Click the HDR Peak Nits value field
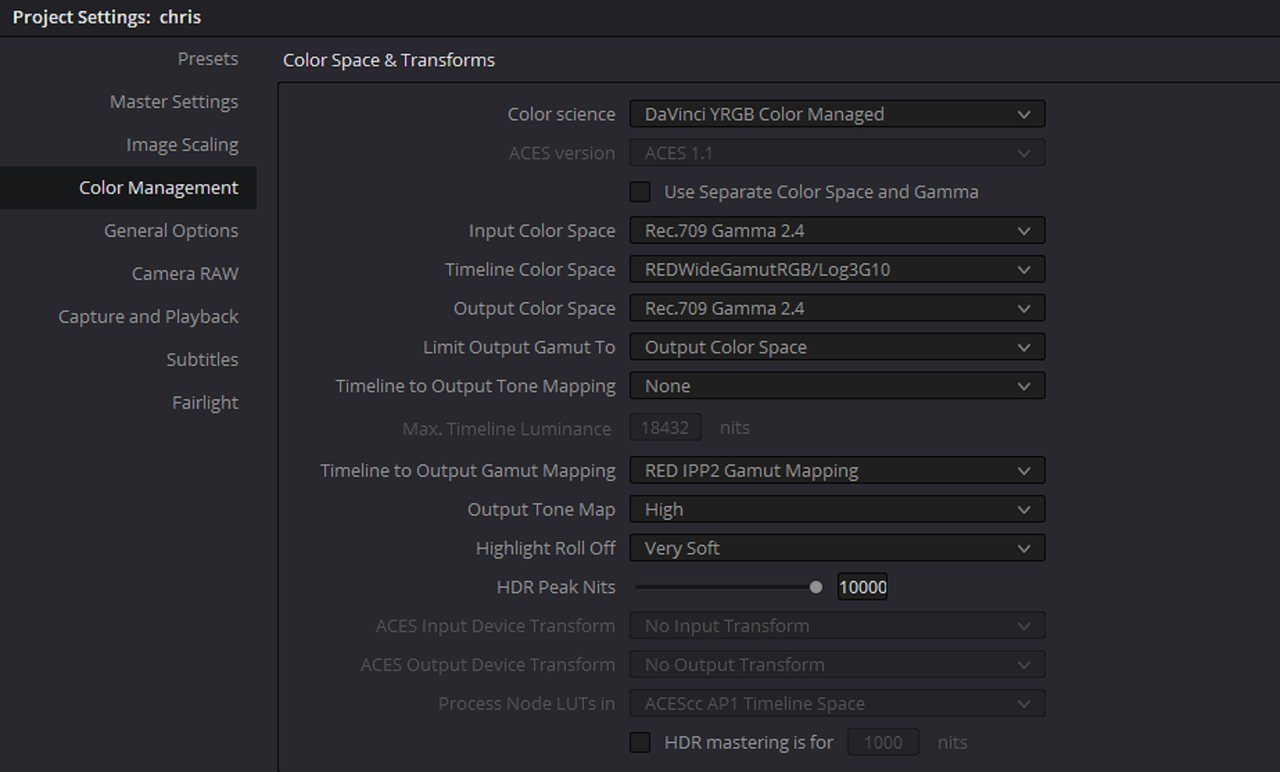Screen dimensions: 1280x772 [862, 588]
